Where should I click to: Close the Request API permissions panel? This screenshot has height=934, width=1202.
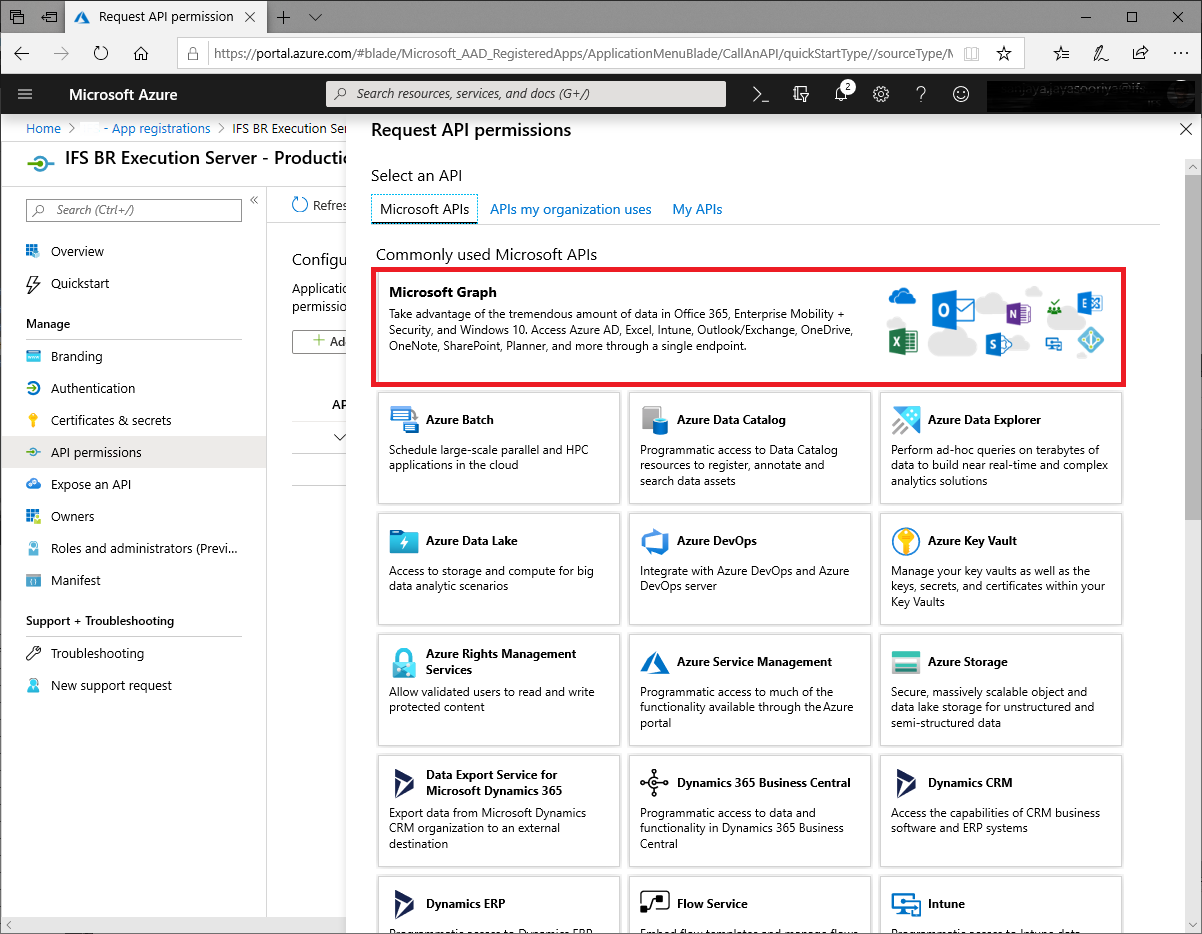pos(1186,129)
